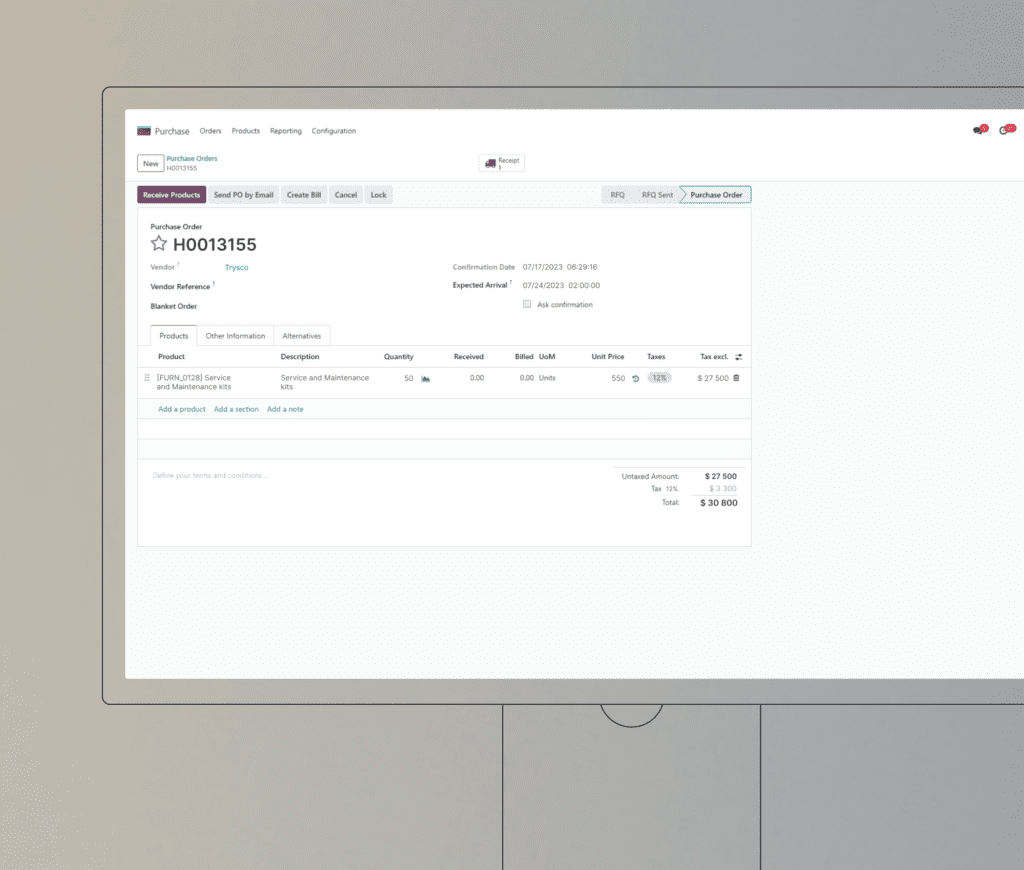Toggle the favorite star next to H0013155

tap(159, 244)
